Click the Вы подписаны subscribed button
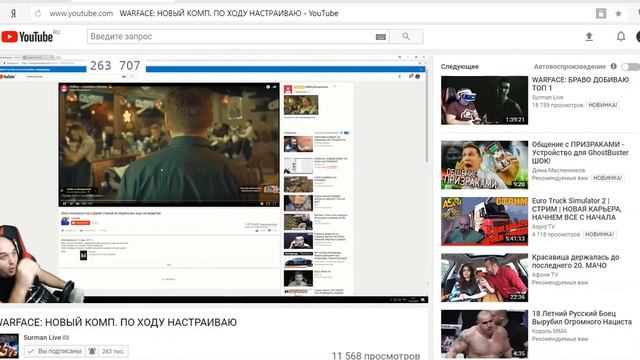The image size is (640, 360). point(55,351)
